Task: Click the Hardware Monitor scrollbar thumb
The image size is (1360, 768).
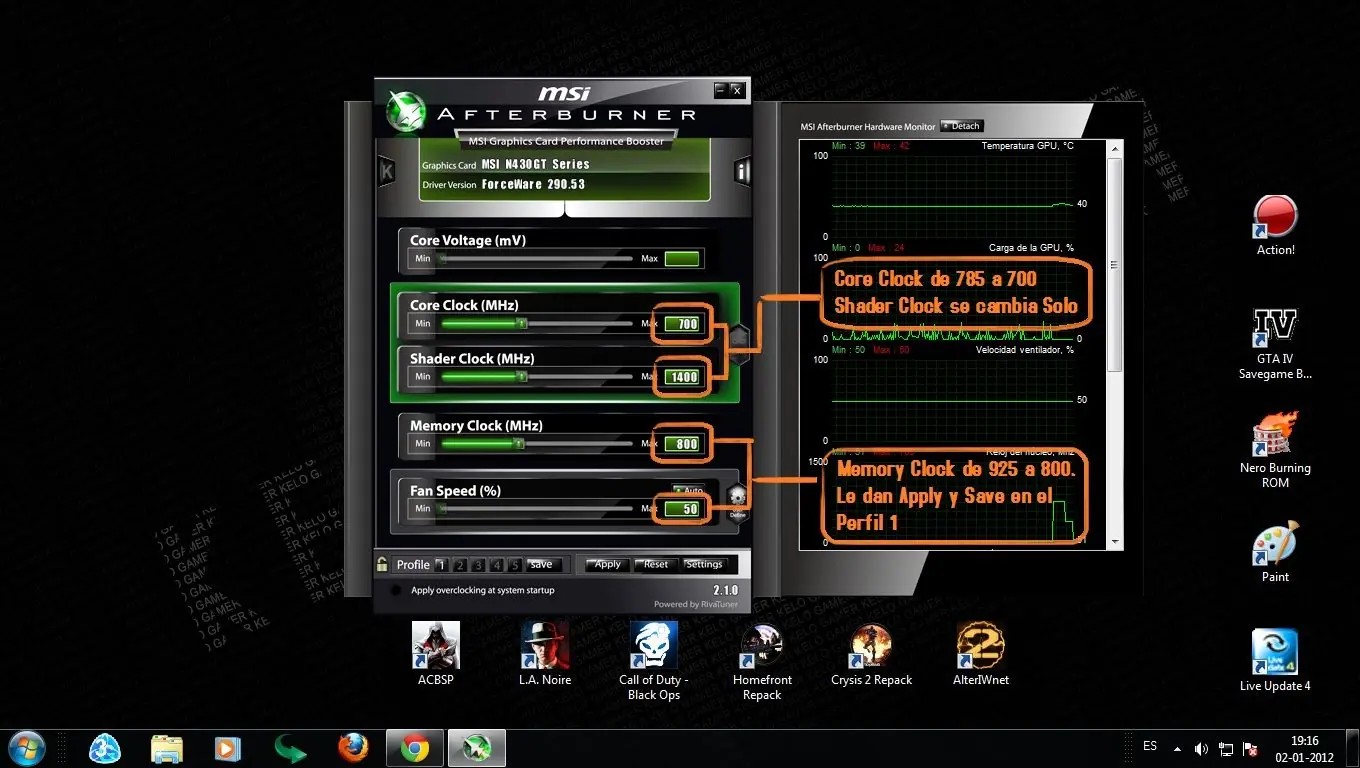Action: (x=1114, y=265)
